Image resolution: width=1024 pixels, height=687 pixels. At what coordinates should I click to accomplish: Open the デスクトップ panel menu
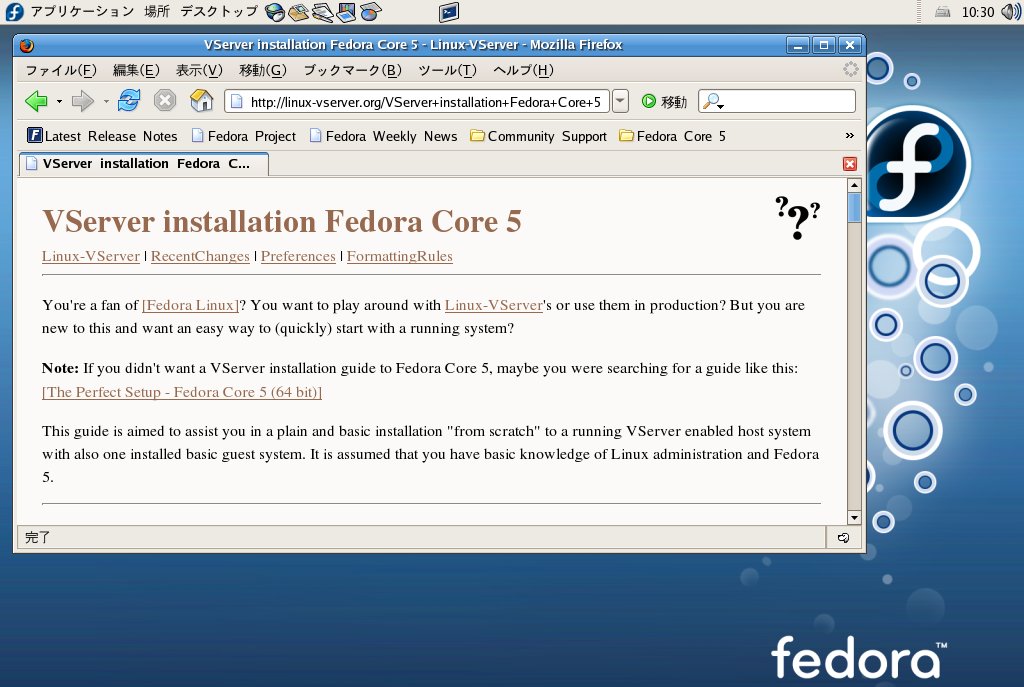(218, 12)
